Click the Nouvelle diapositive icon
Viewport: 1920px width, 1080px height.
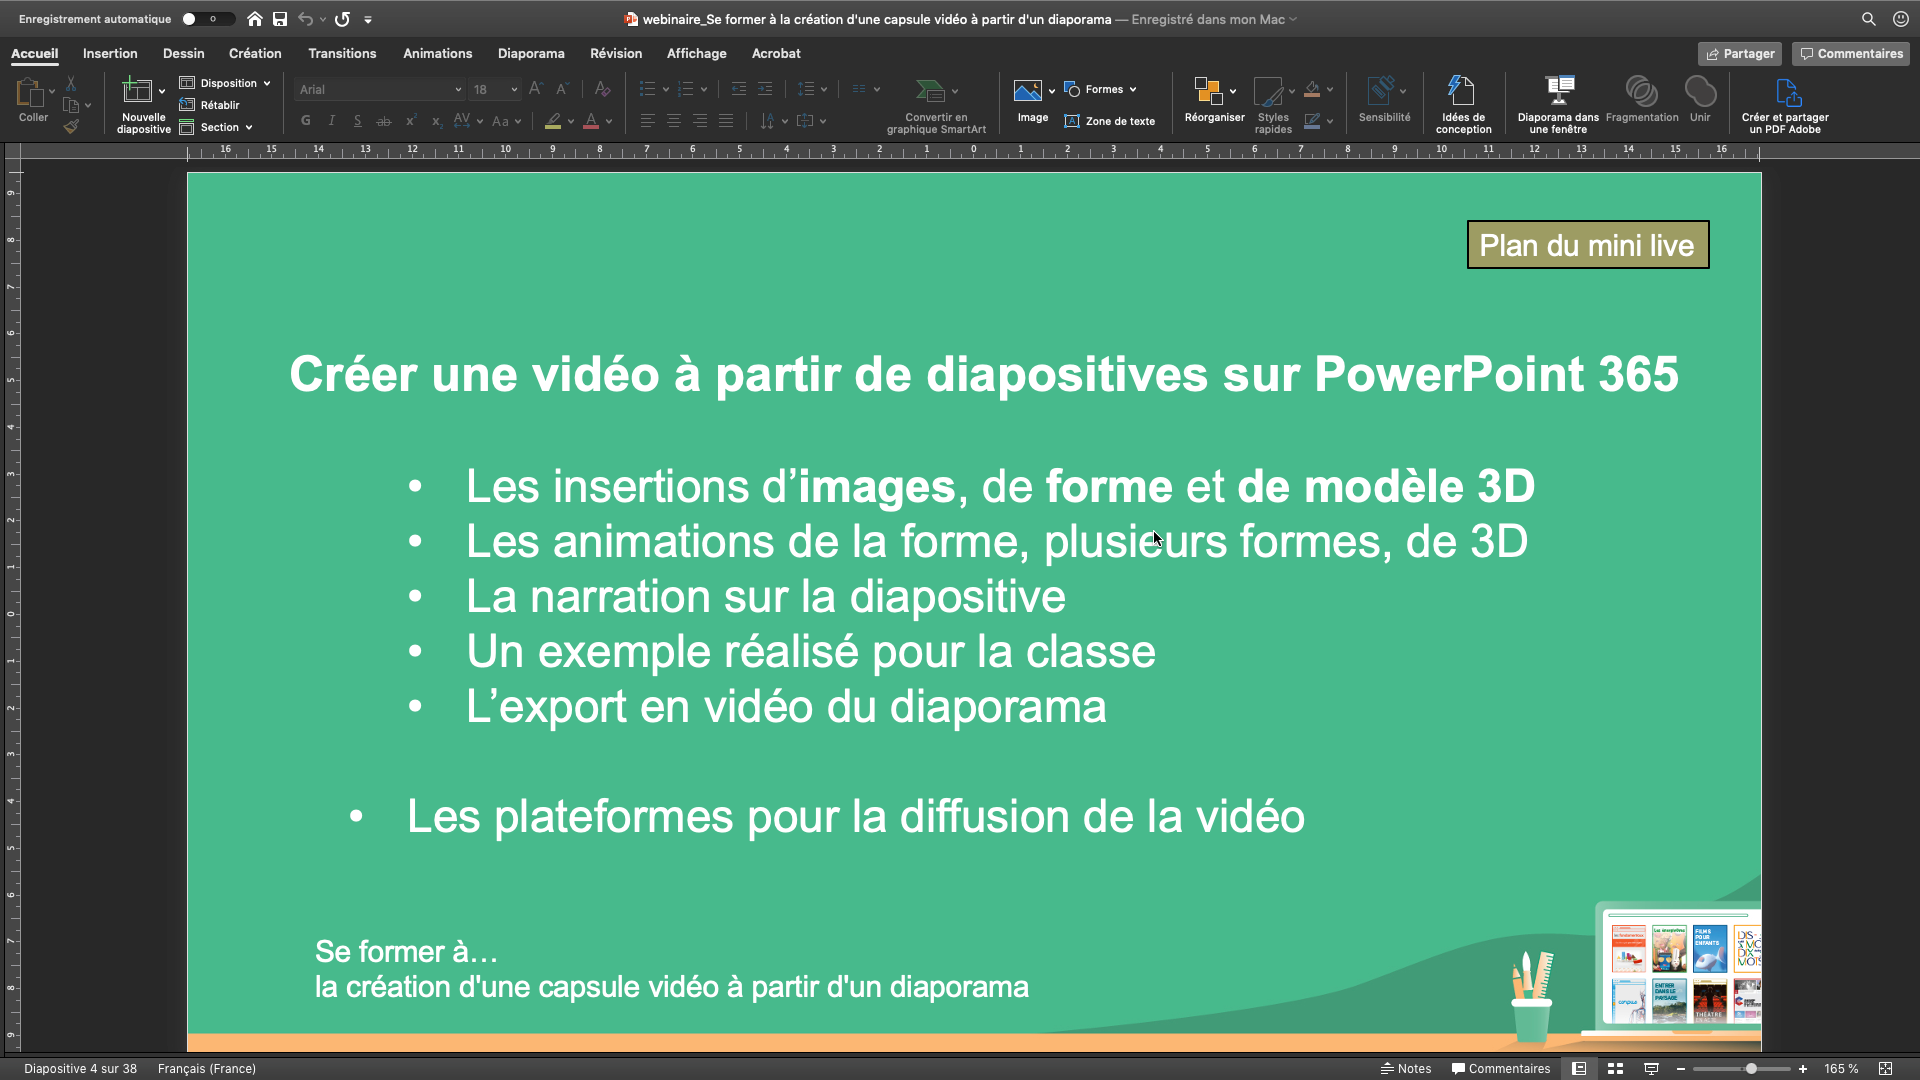tap(137, 91)
